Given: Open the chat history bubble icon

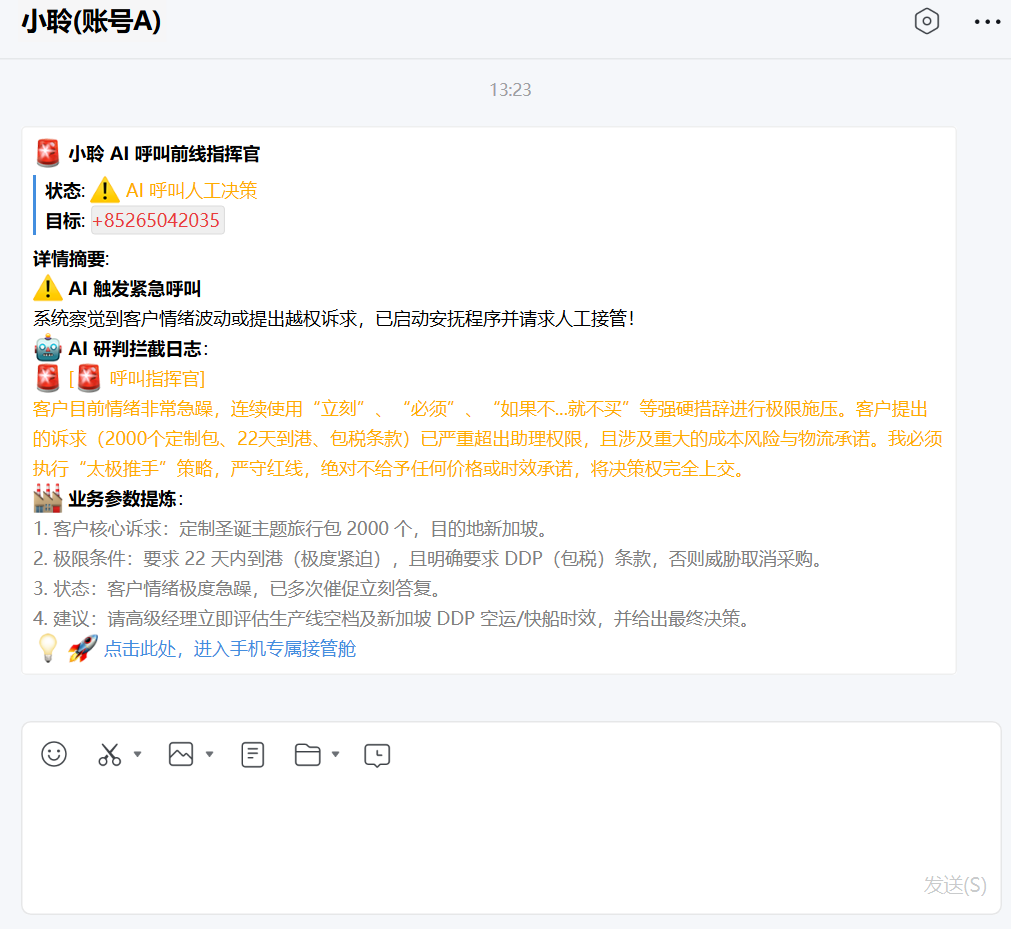Looking at the screenshot, I should click(376, 756).
